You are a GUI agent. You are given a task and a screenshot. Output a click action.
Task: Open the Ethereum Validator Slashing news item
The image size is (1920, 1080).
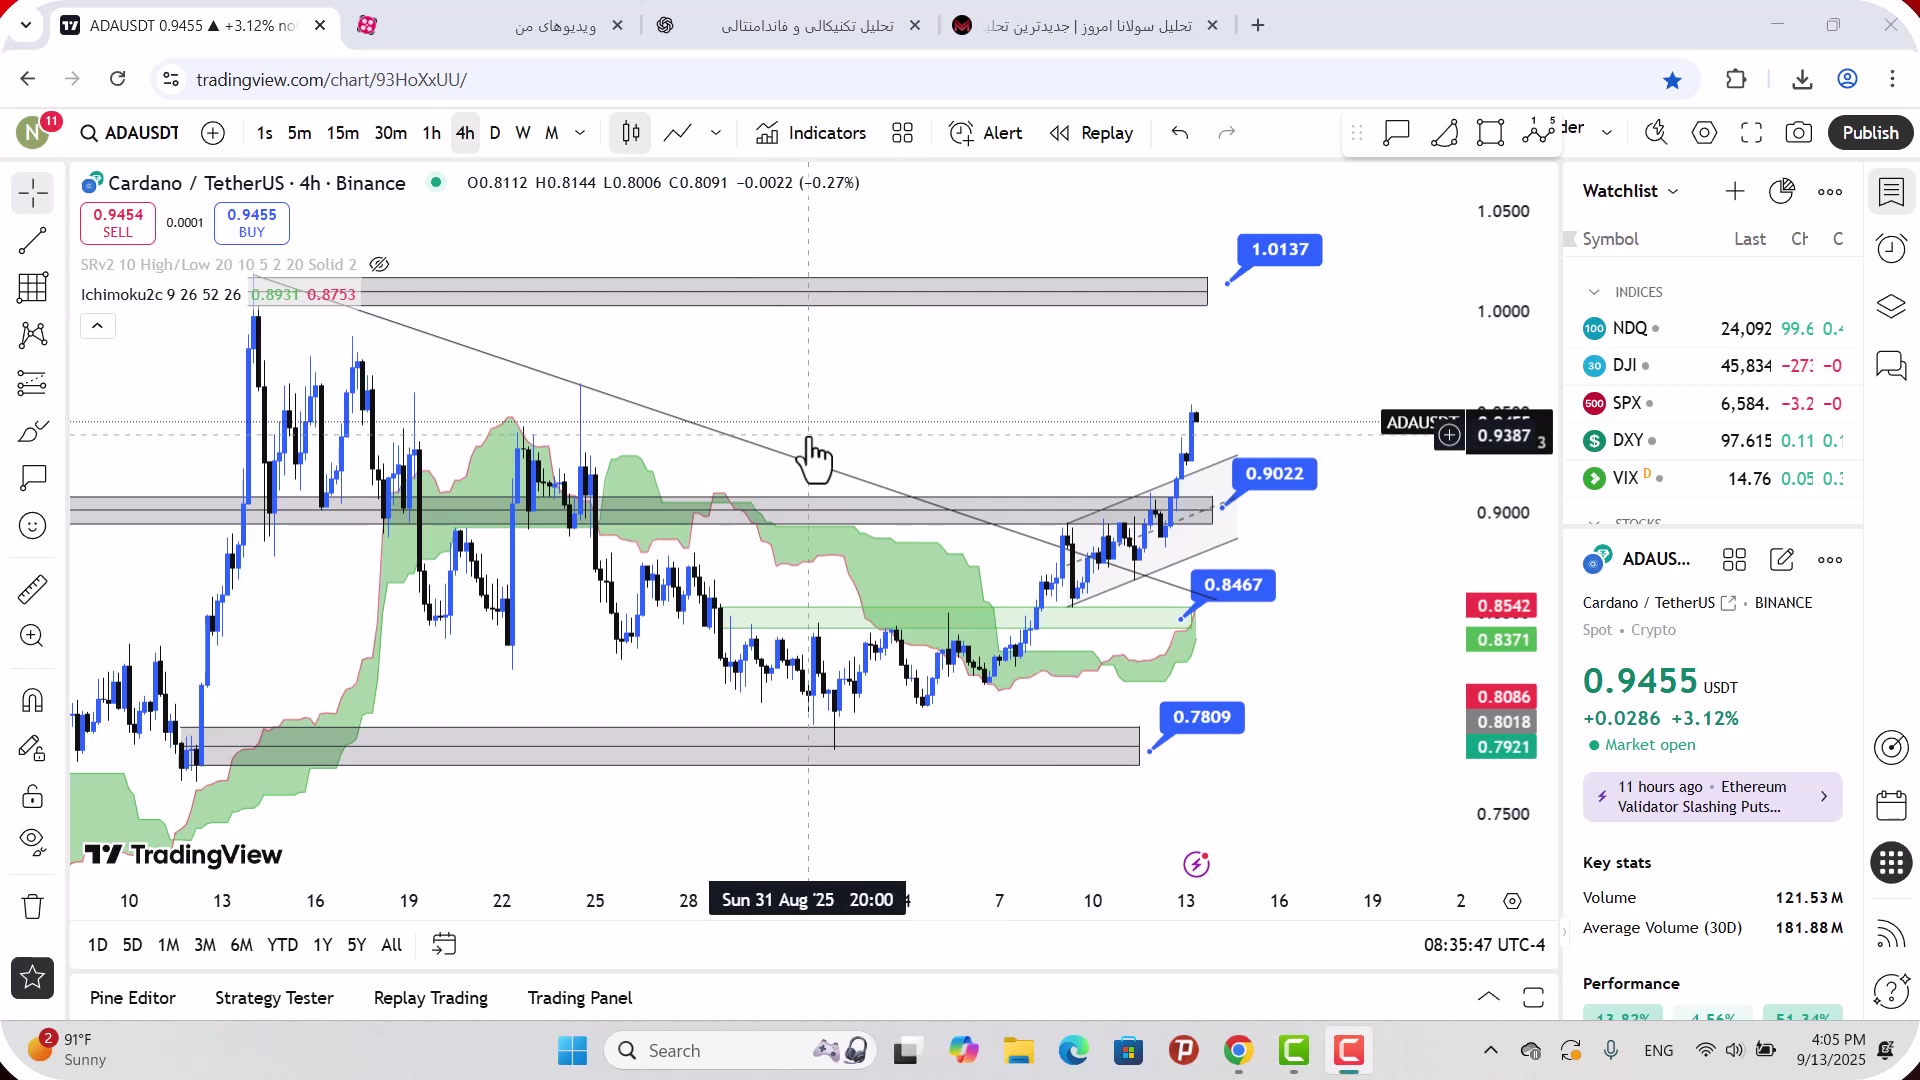[1712, 797]
